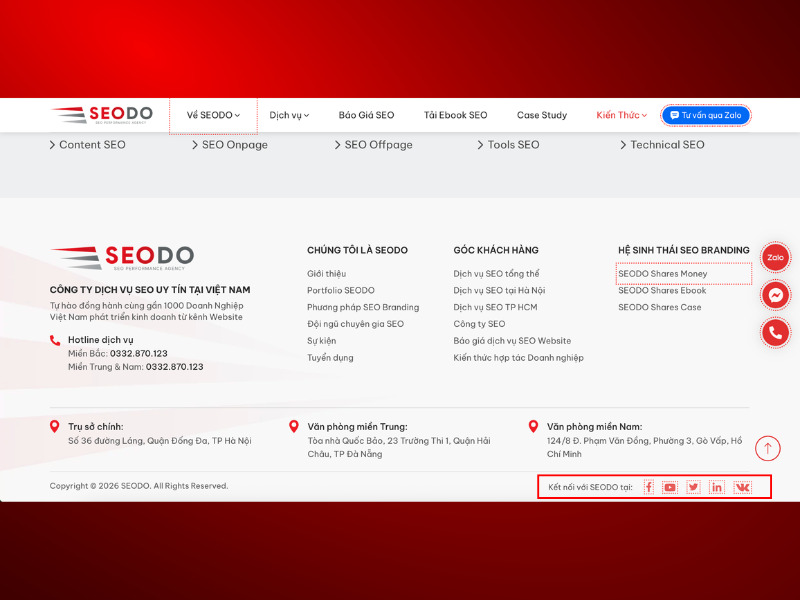
Task: Click the Miền Trung & Nam hotline number
Action: pyautogui.click(x=174, y=367)
